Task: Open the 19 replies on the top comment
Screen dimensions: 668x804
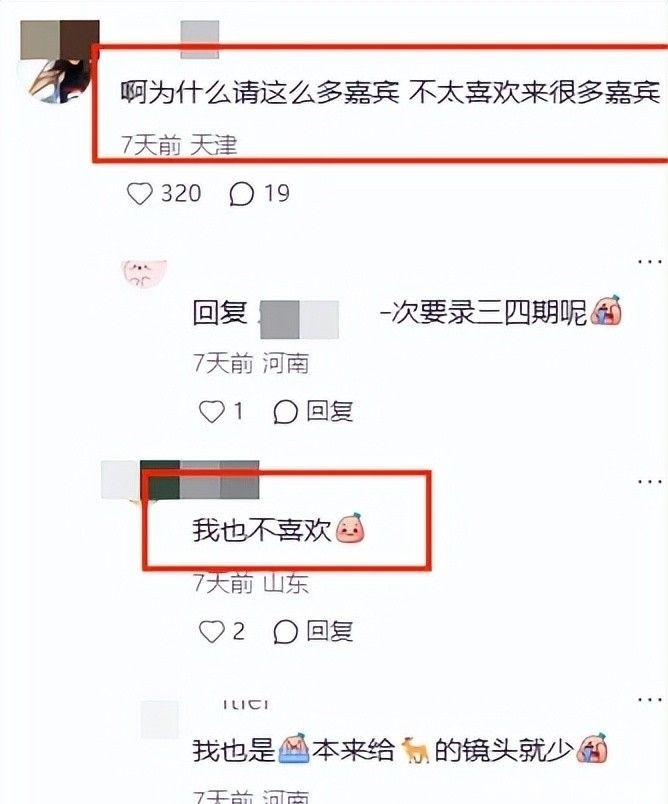Action: pos(241,194)
